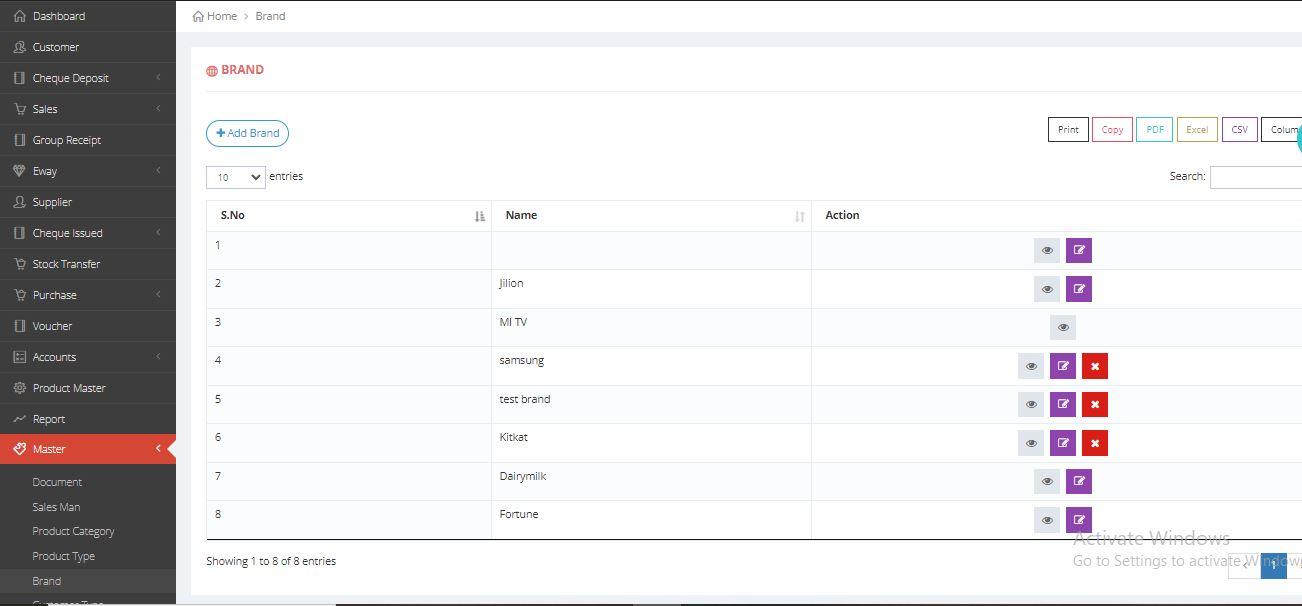Click the Search input field
Viewport: 1302px width, 606px height.
click(x=1255, y=177)
